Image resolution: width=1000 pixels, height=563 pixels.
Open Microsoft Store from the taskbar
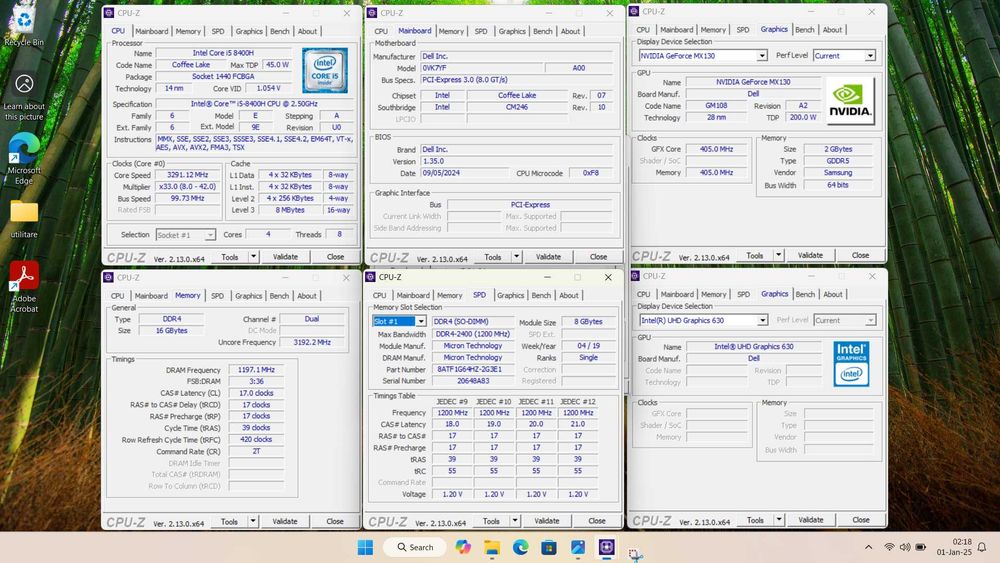click(x=549, y=547)
